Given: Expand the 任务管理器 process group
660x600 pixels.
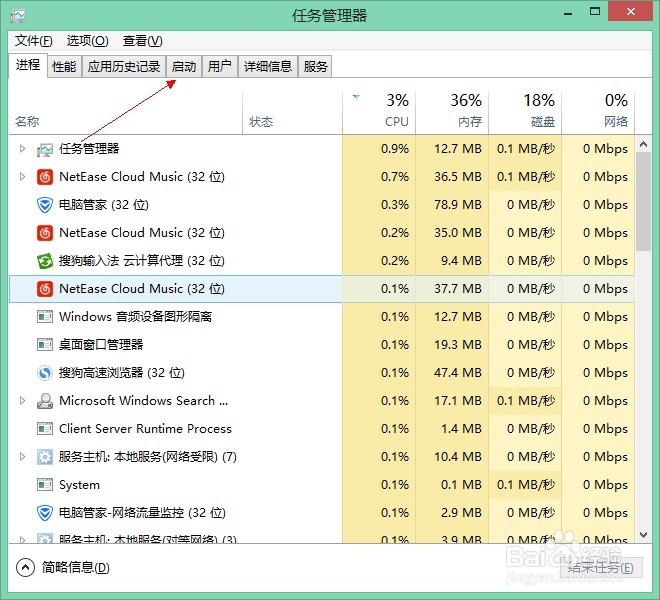Looking at the screenshot, I should [22, 149].
